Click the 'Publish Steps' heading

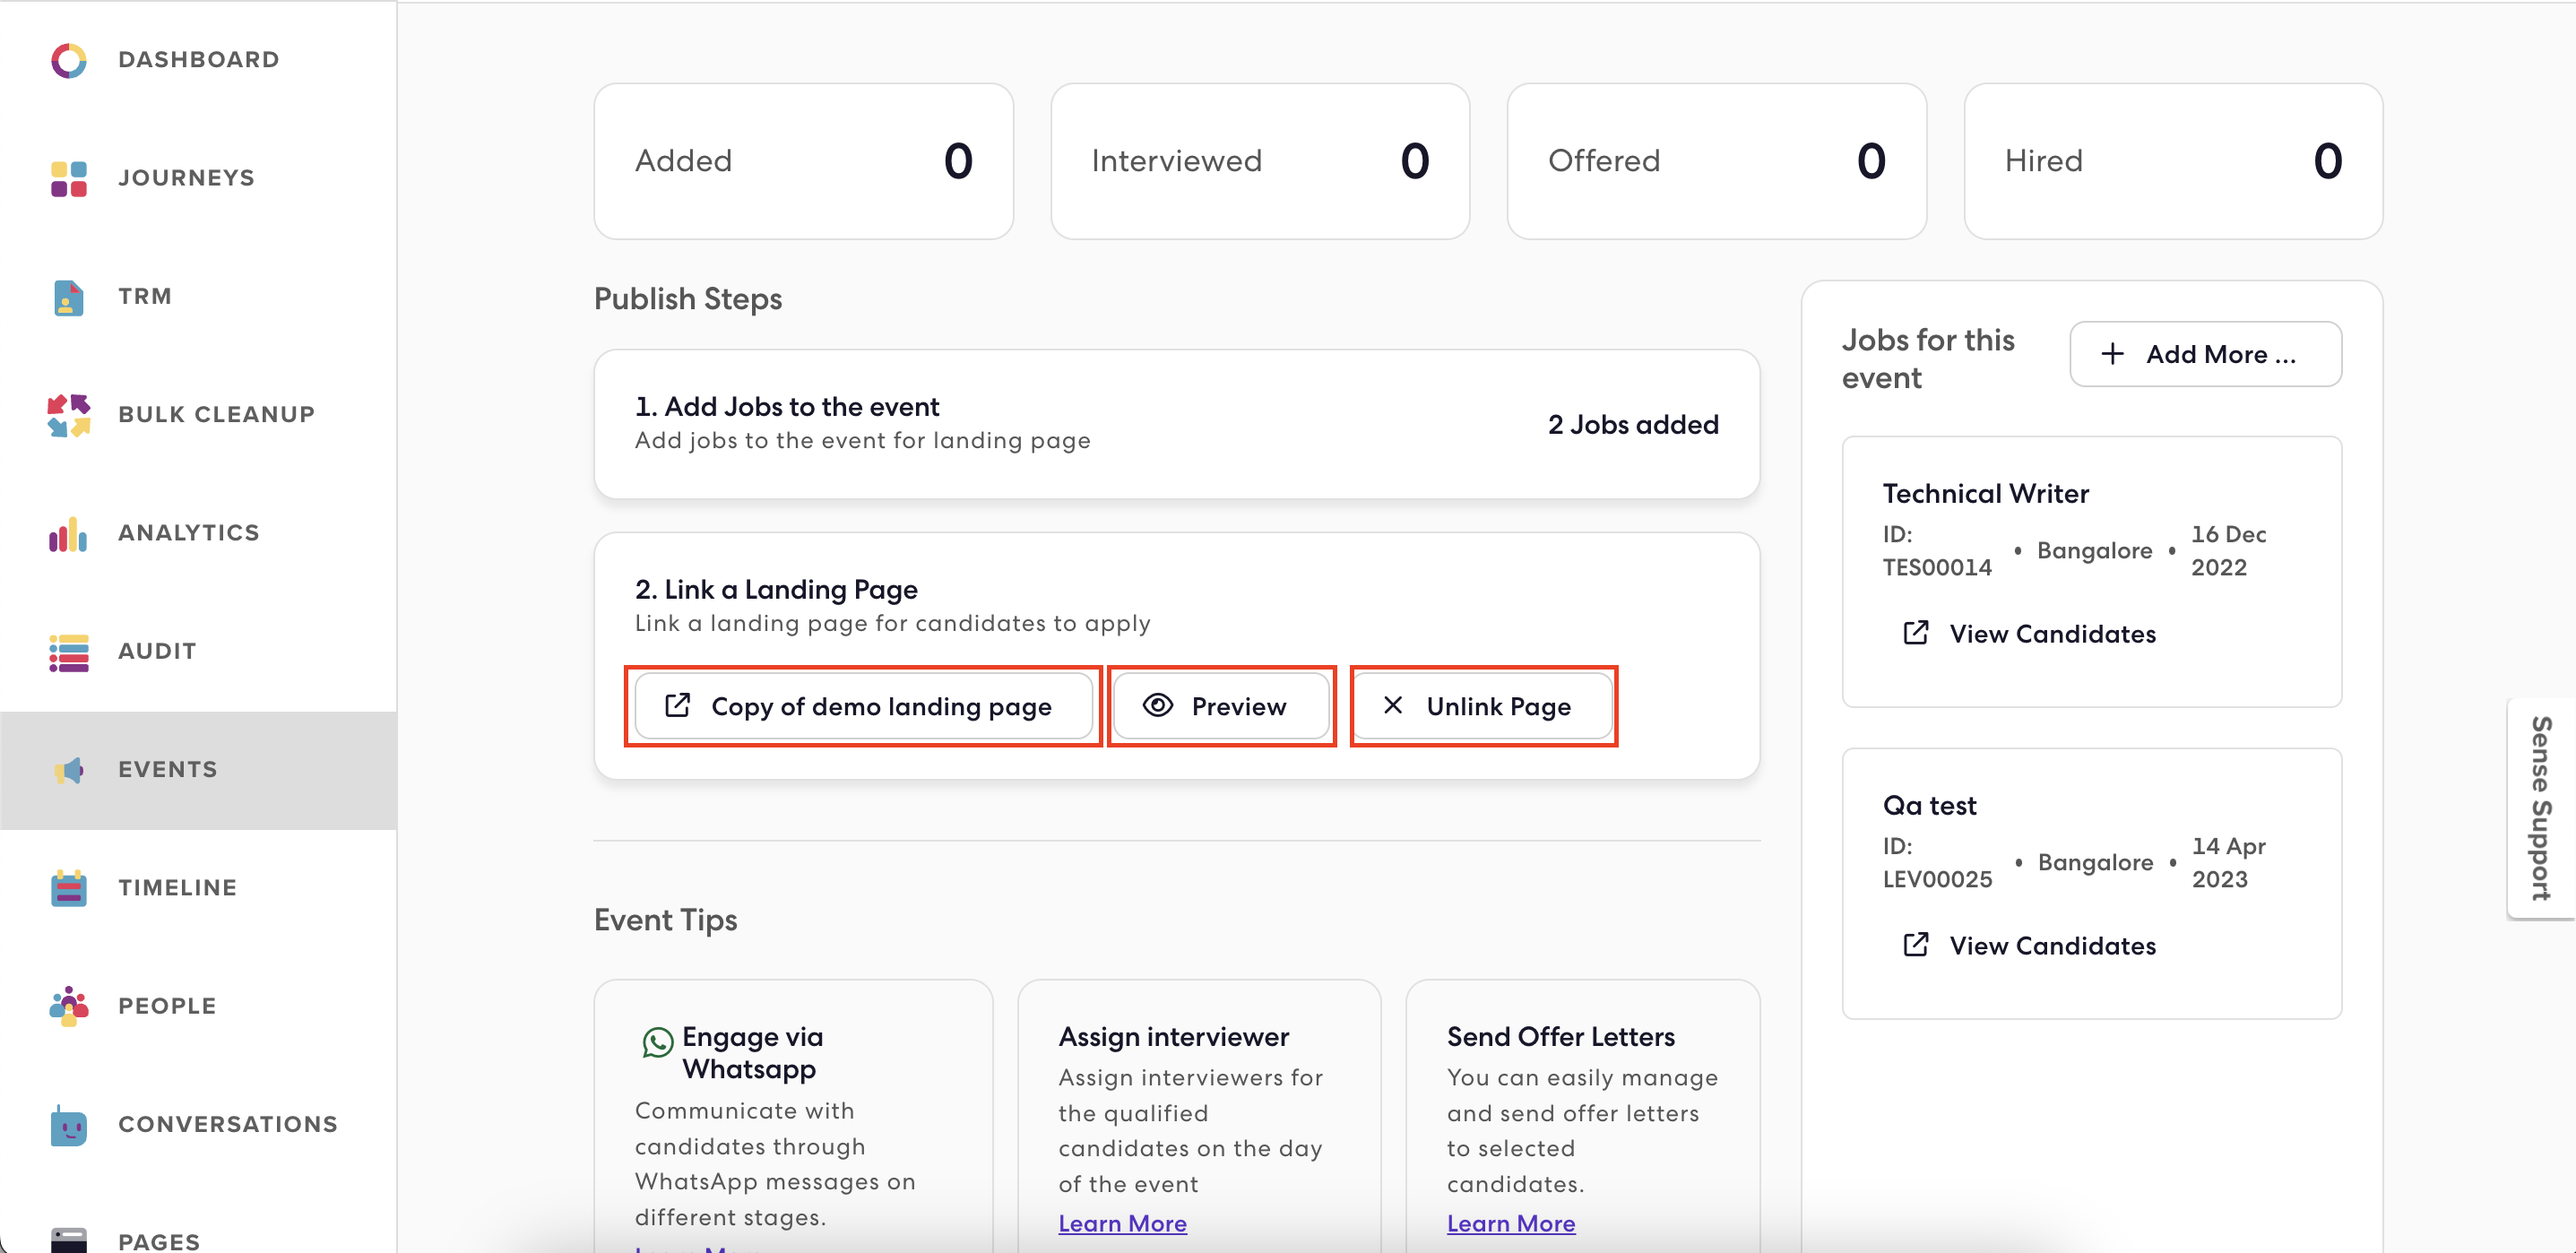click(x=688, y=298)
